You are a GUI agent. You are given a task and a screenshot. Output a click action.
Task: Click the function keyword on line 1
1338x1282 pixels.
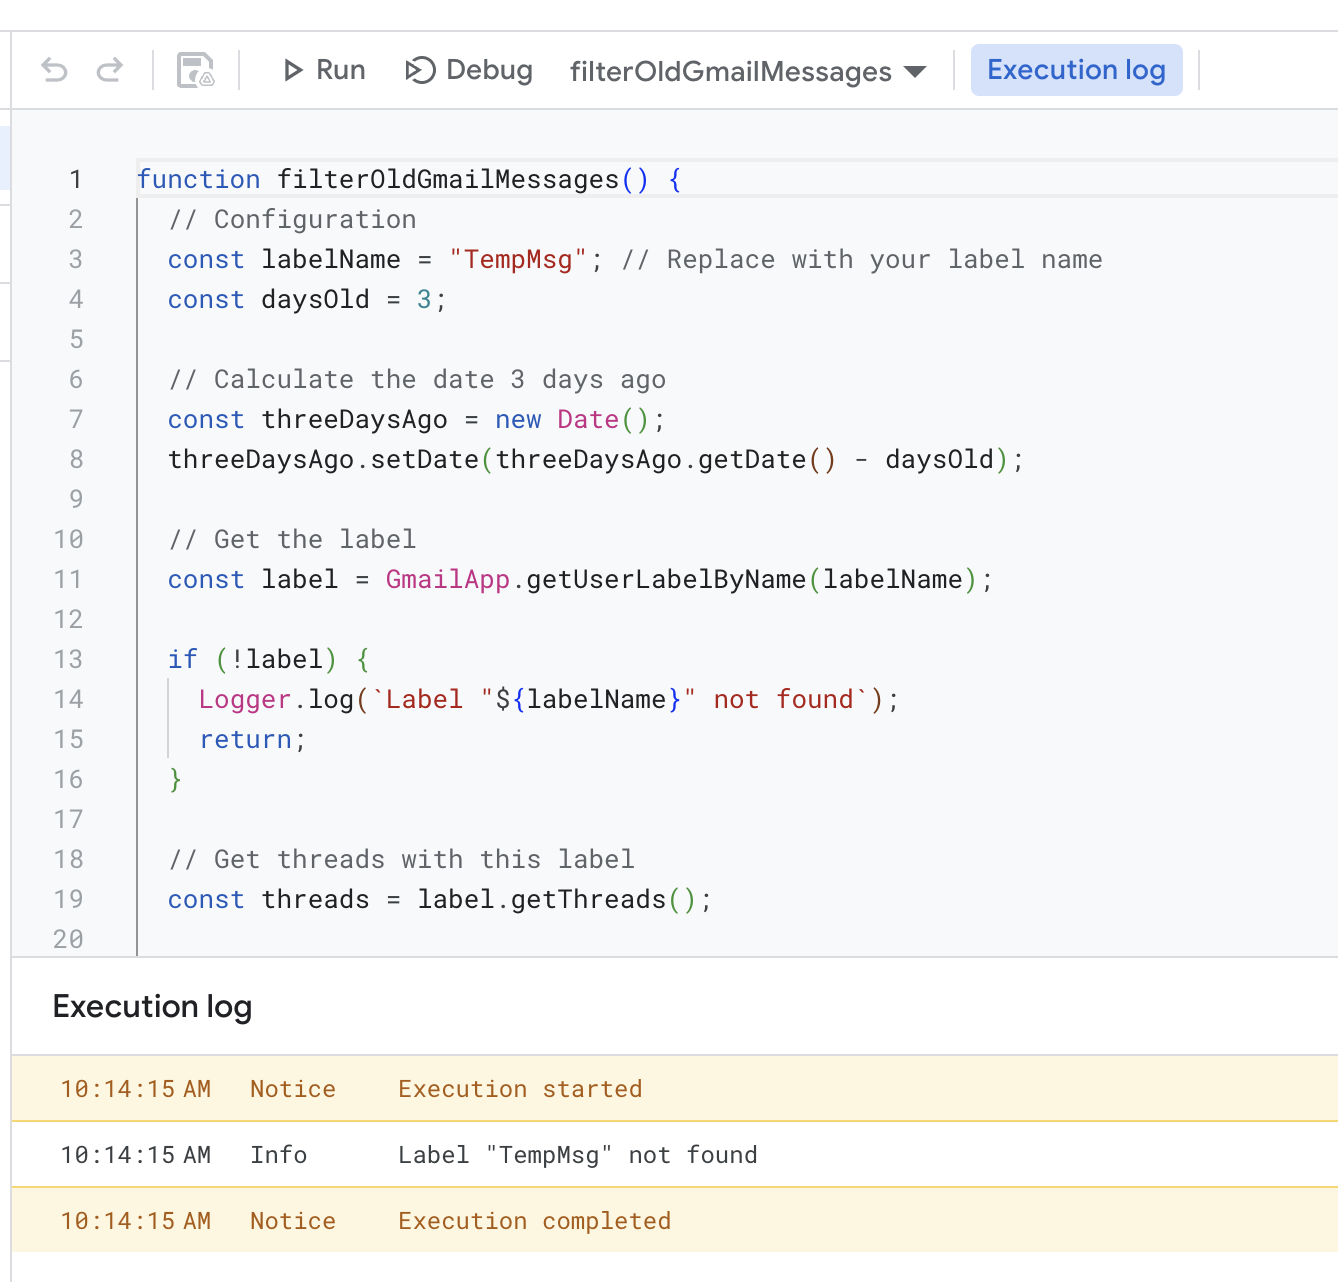(199, 179)
